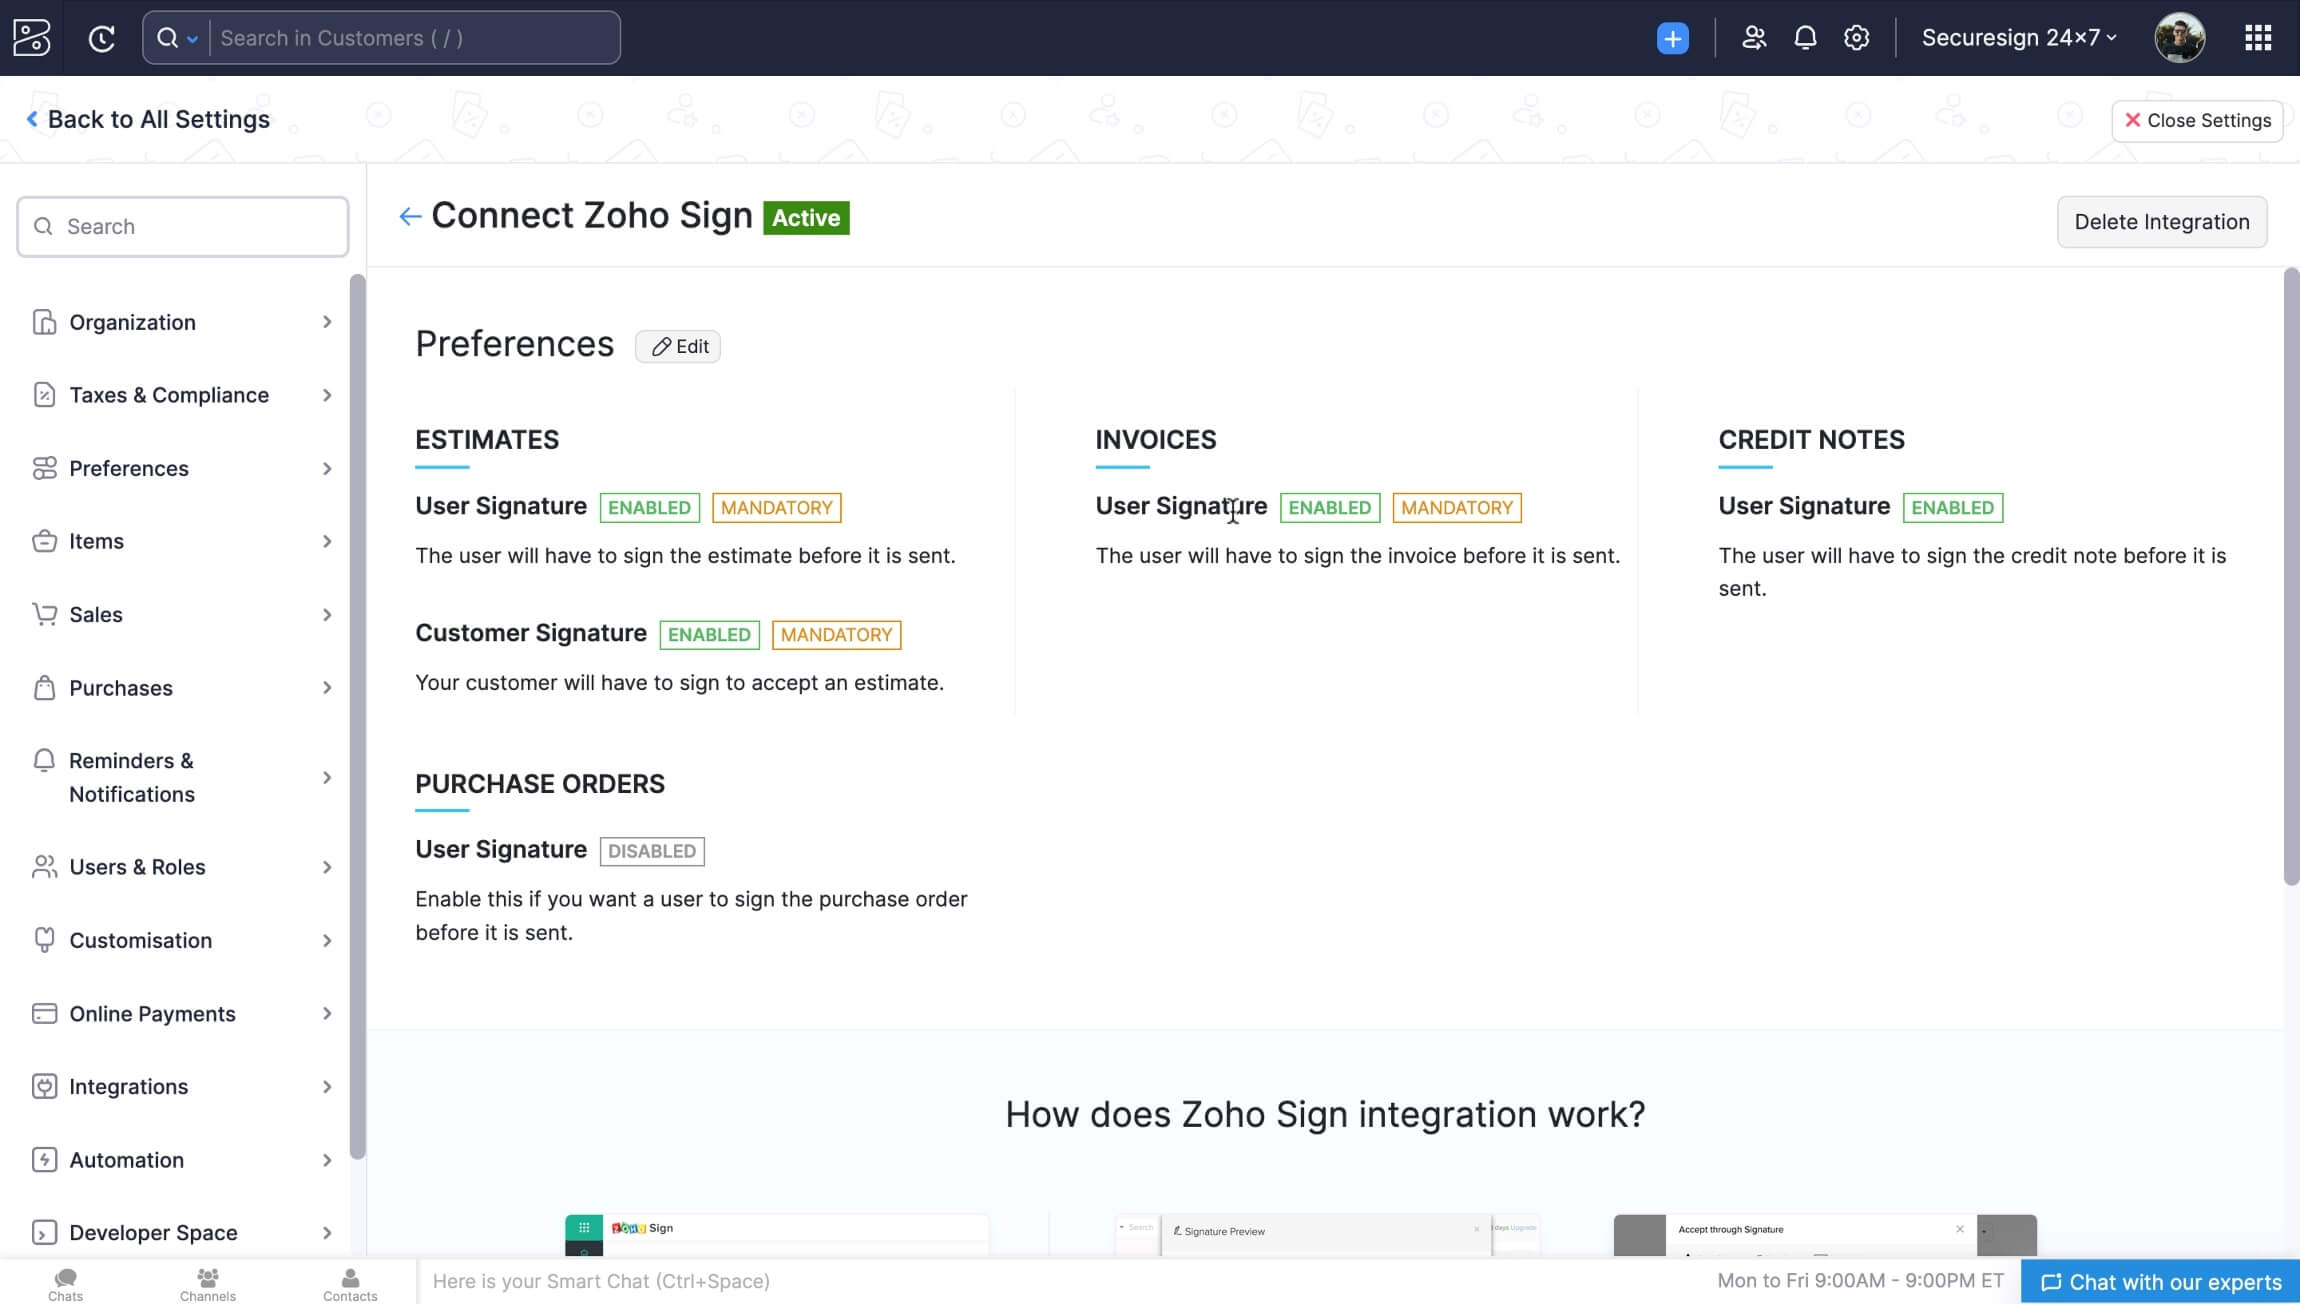2300x1304 pixels.
Task: Click back arrow beside Connect Zoho Sign
Action: click(409, 216)
